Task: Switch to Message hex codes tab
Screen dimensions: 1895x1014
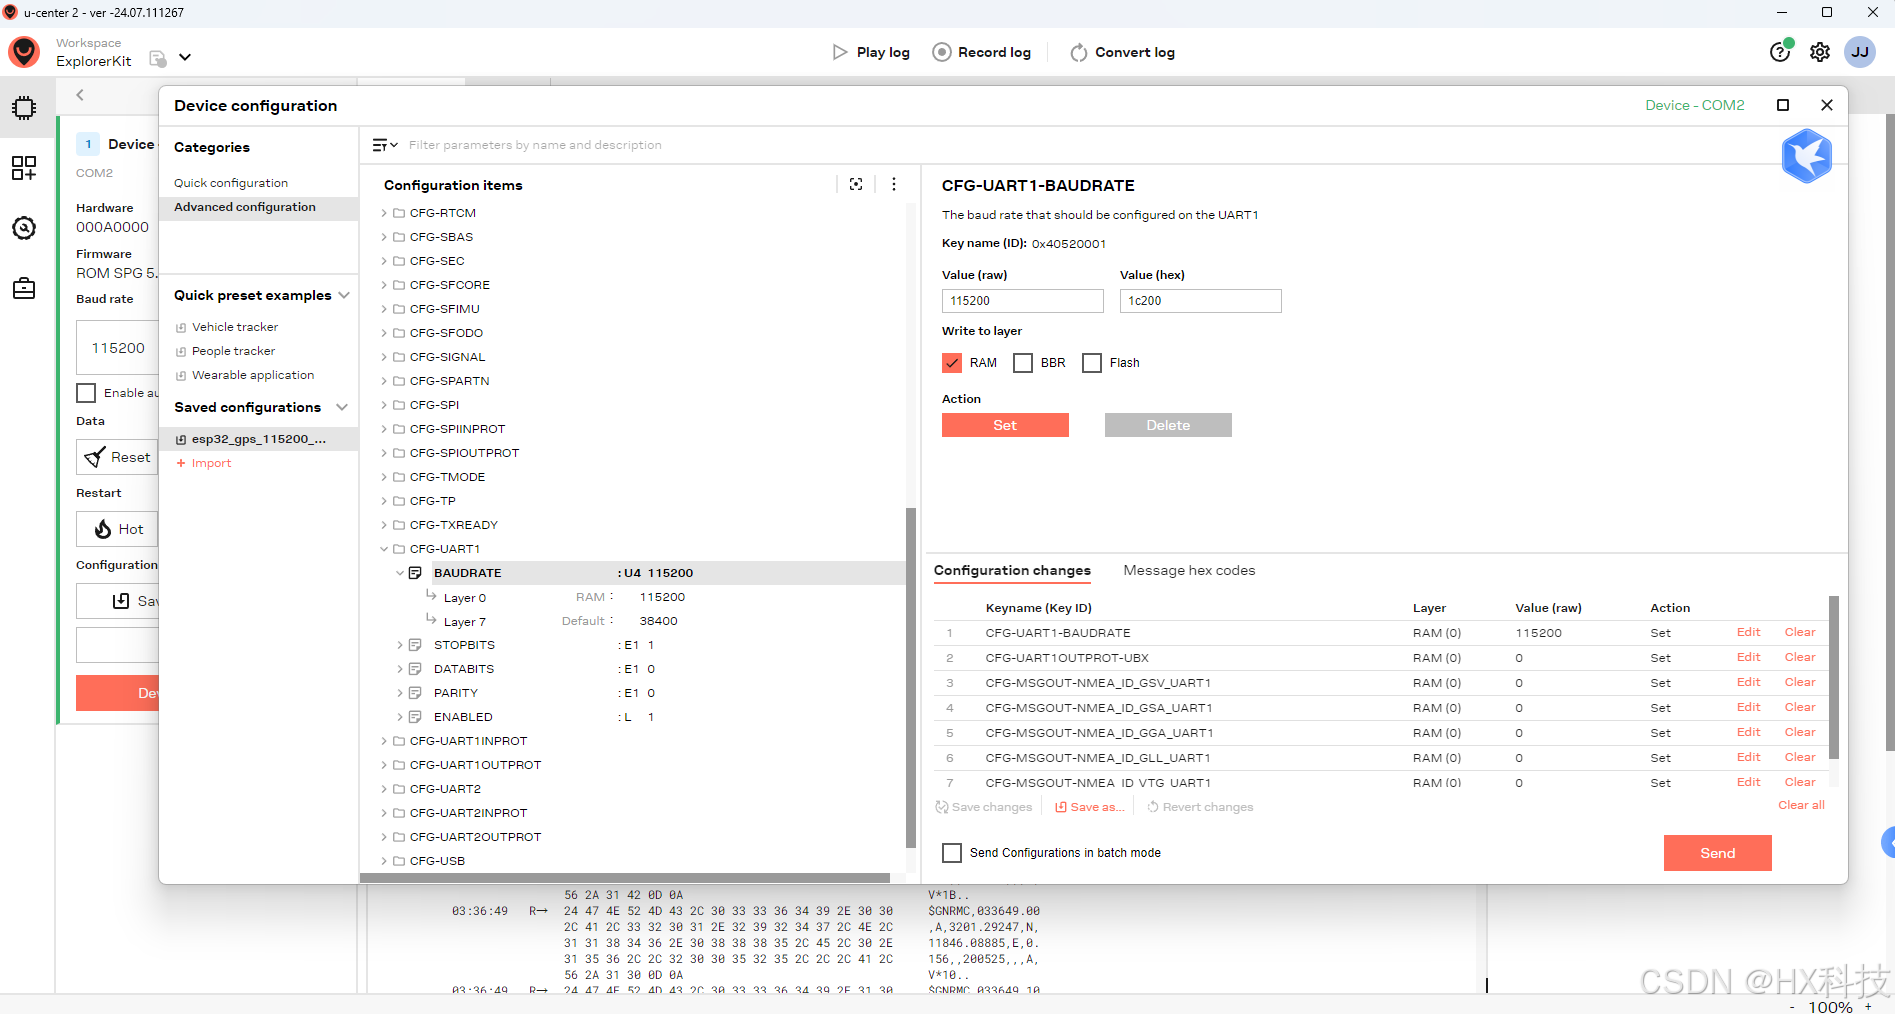Action: click(x=1189, y=570)
